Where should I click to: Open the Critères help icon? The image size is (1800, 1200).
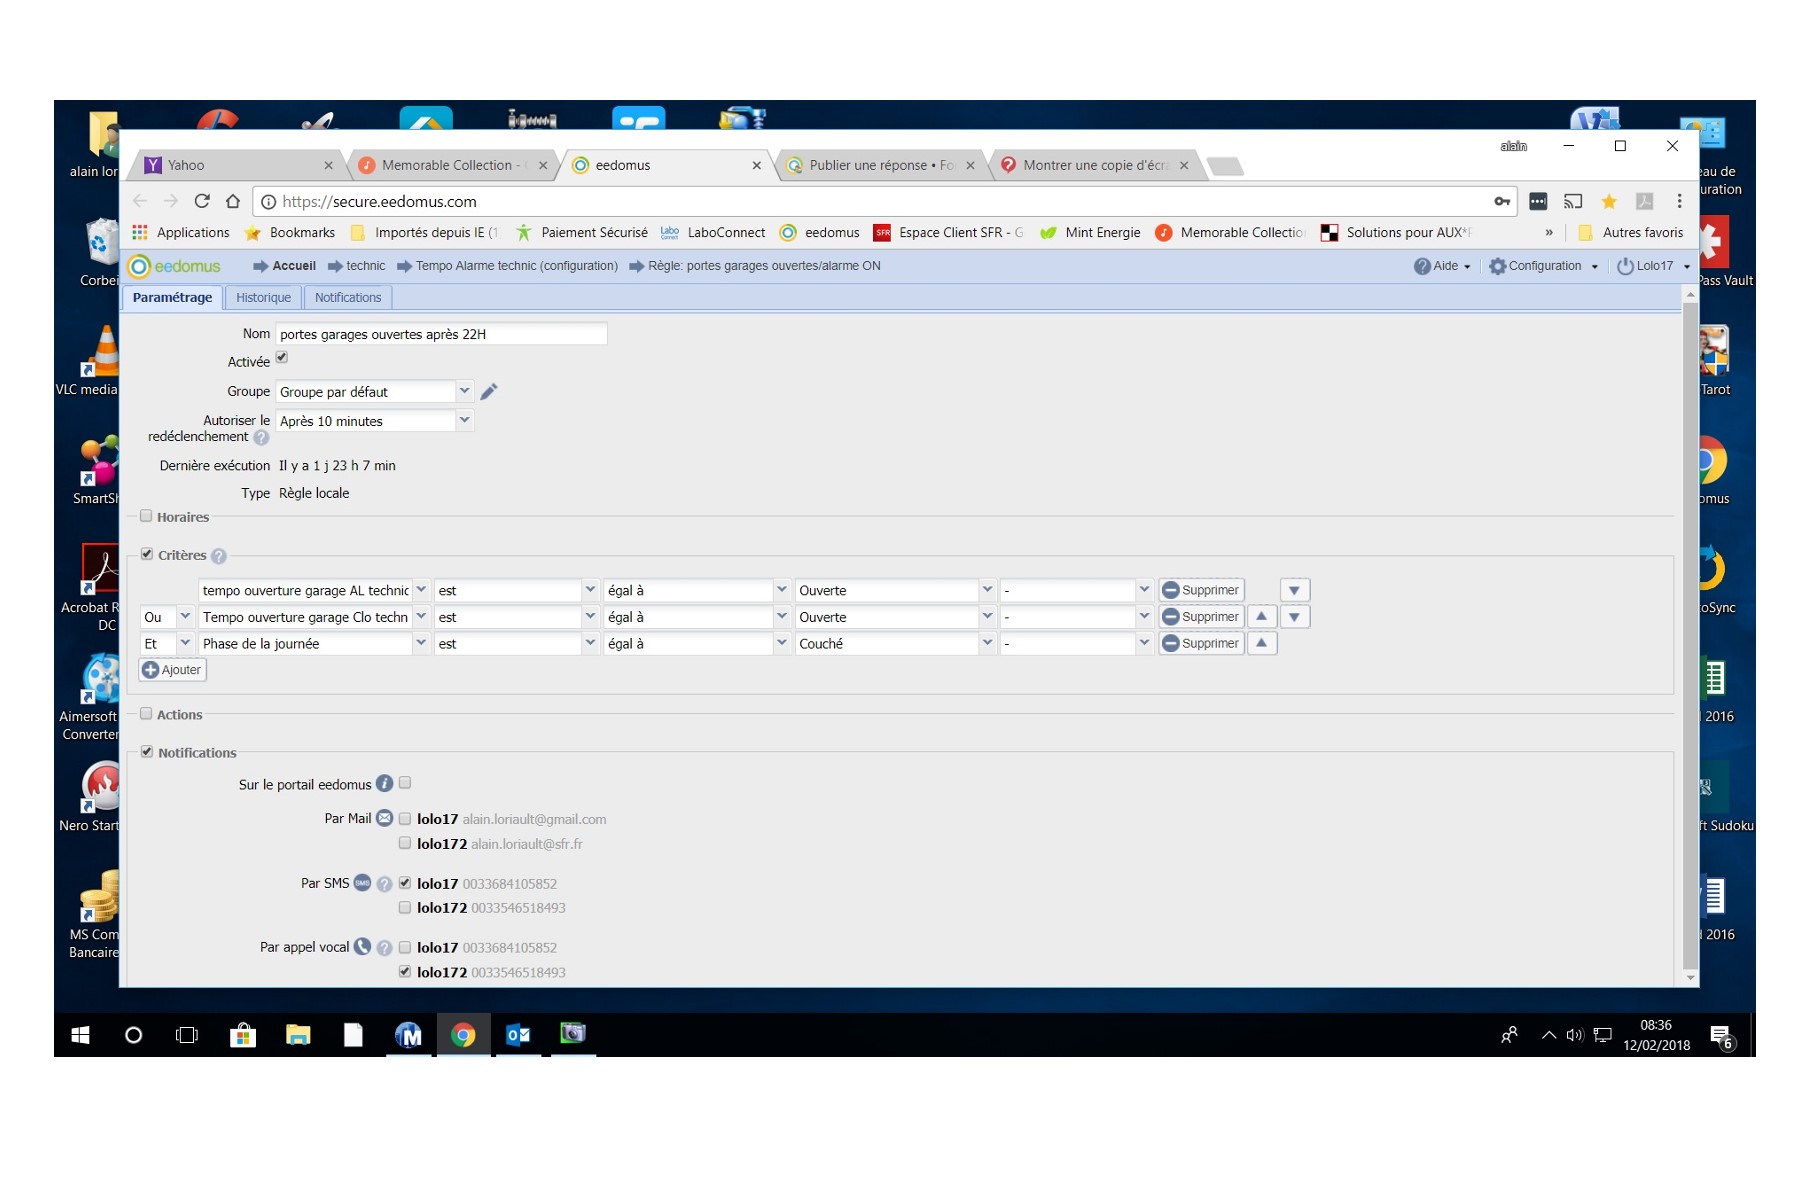coord(219,556)
